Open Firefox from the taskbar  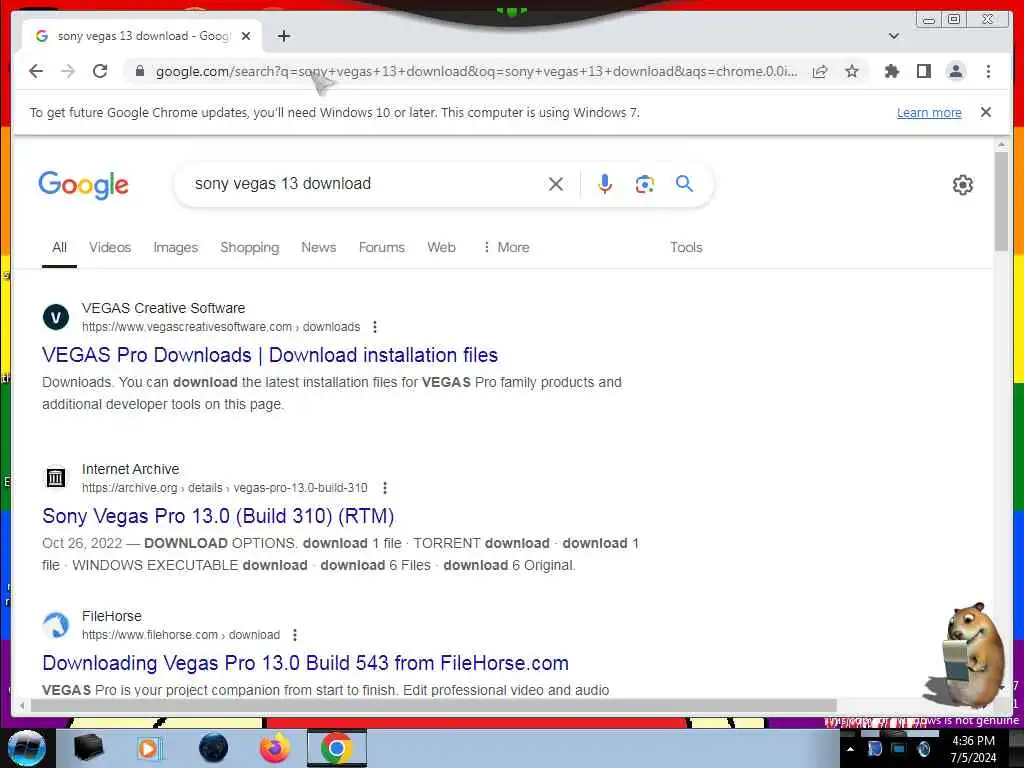(275, 748)
